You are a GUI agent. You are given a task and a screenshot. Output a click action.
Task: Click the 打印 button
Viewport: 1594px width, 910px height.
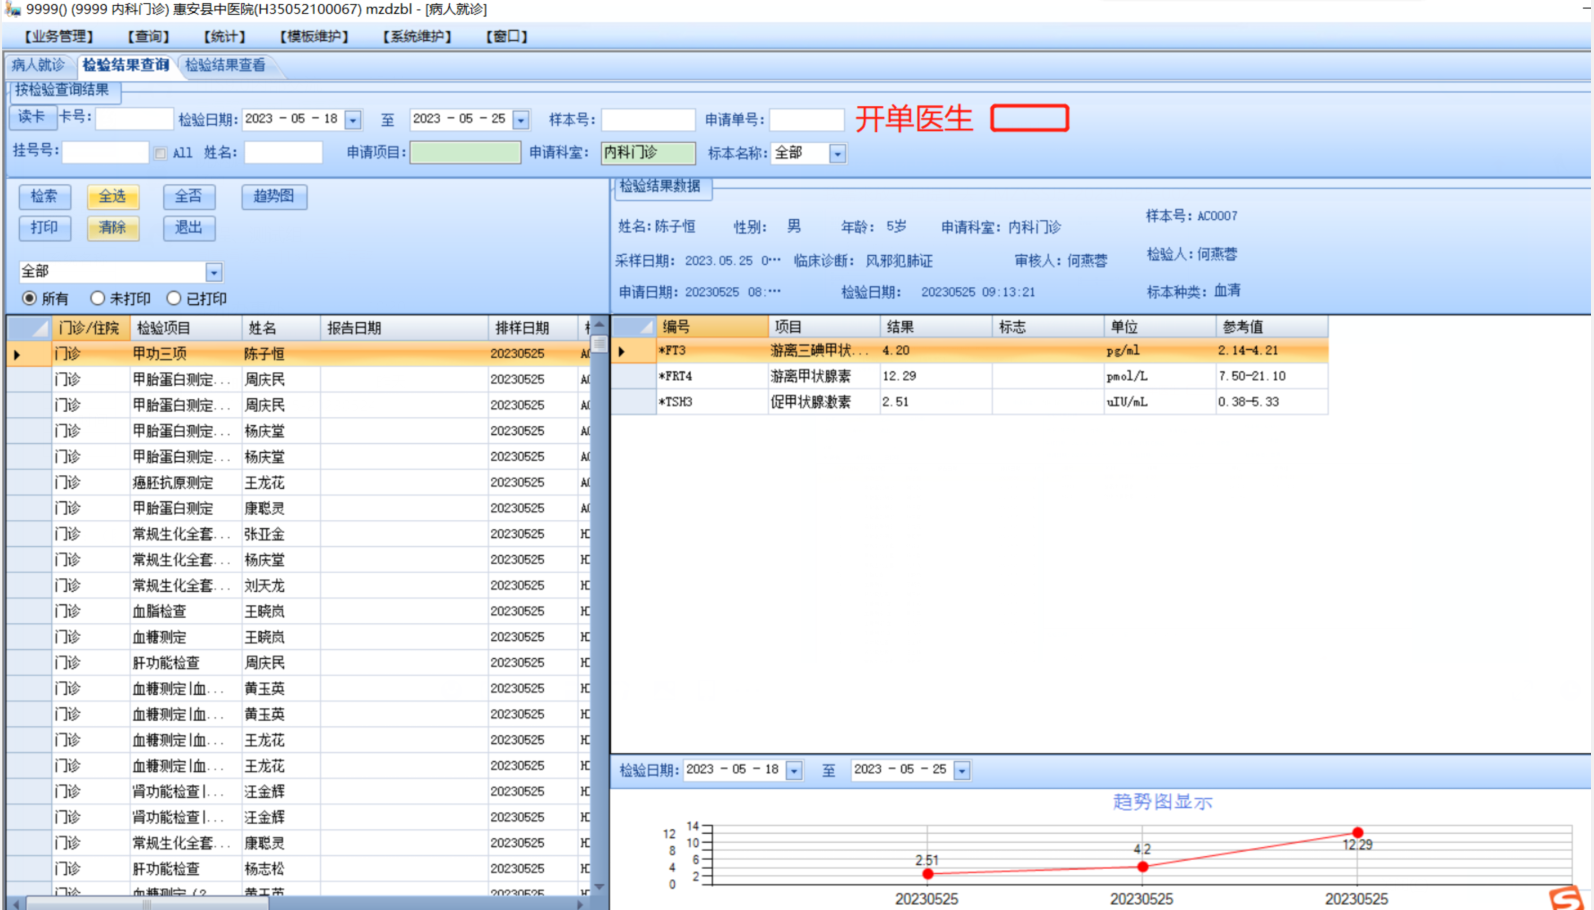coord(44,228)
